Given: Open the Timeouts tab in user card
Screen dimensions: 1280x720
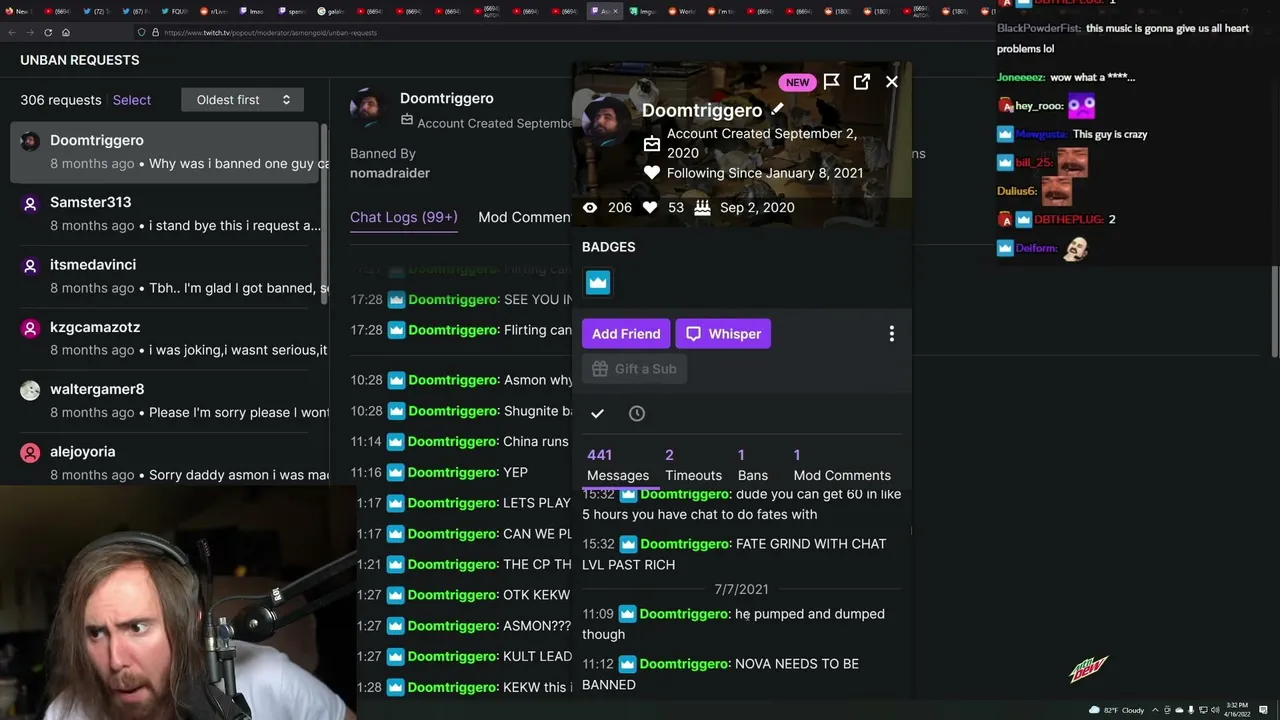Looking at the screenshot, I should pyautogui.click(x=693, y=465).
